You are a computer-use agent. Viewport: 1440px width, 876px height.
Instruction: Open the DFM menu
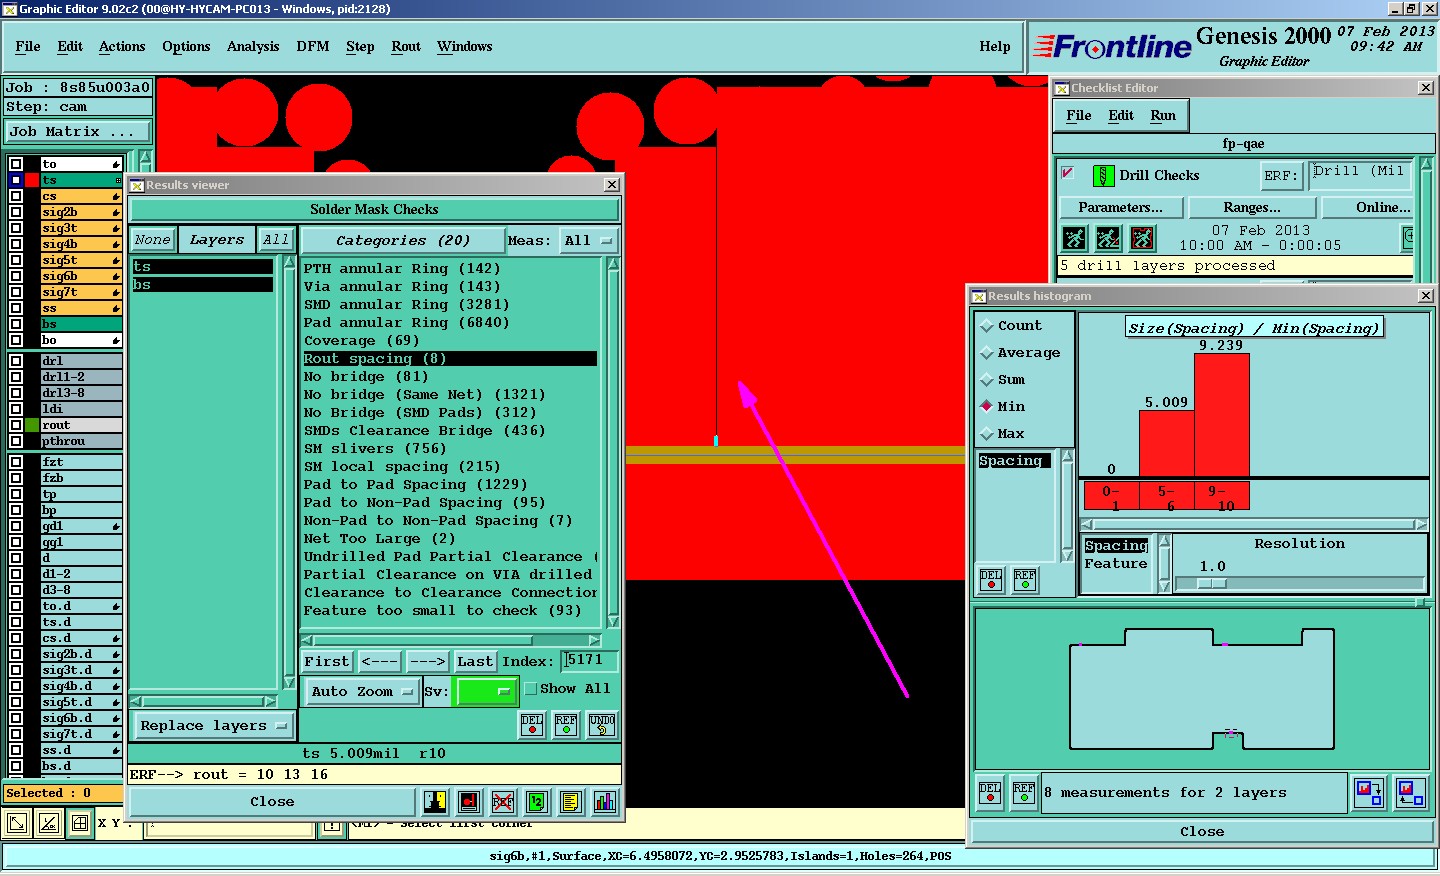click(313, 47)
